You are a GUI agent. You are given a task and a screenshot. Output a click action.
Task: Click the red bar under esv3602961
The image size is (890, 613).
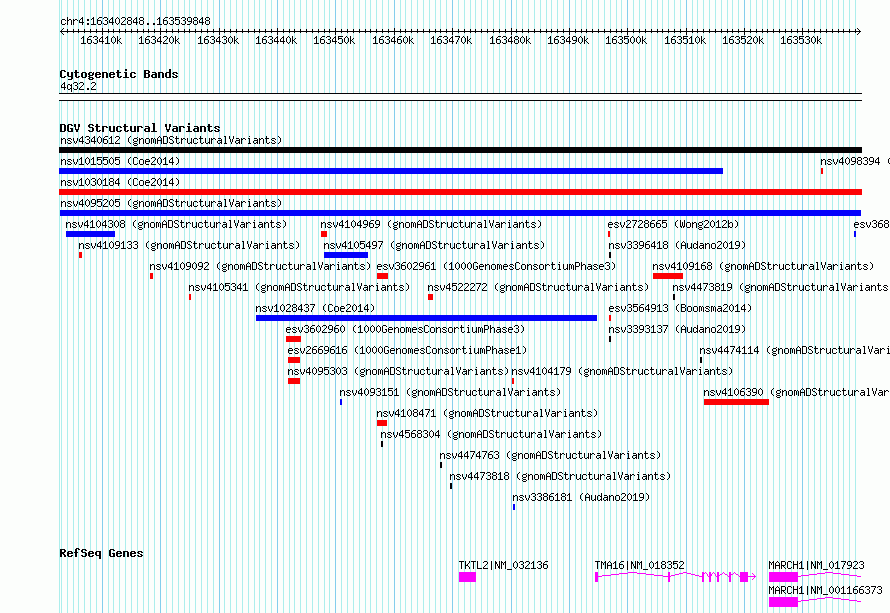tap(383, 276)
